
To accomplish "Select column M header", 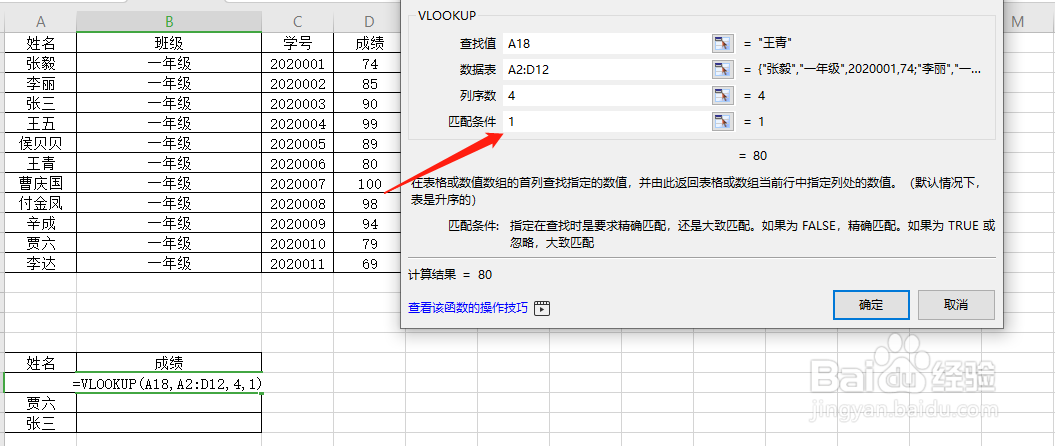I will click(x=1017, y=22).
